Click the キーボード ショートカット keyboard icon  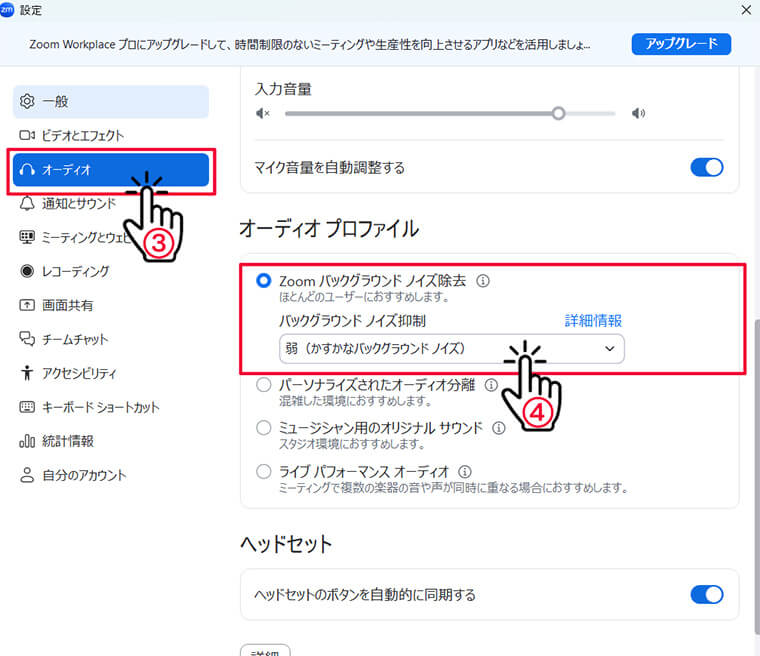28,407
